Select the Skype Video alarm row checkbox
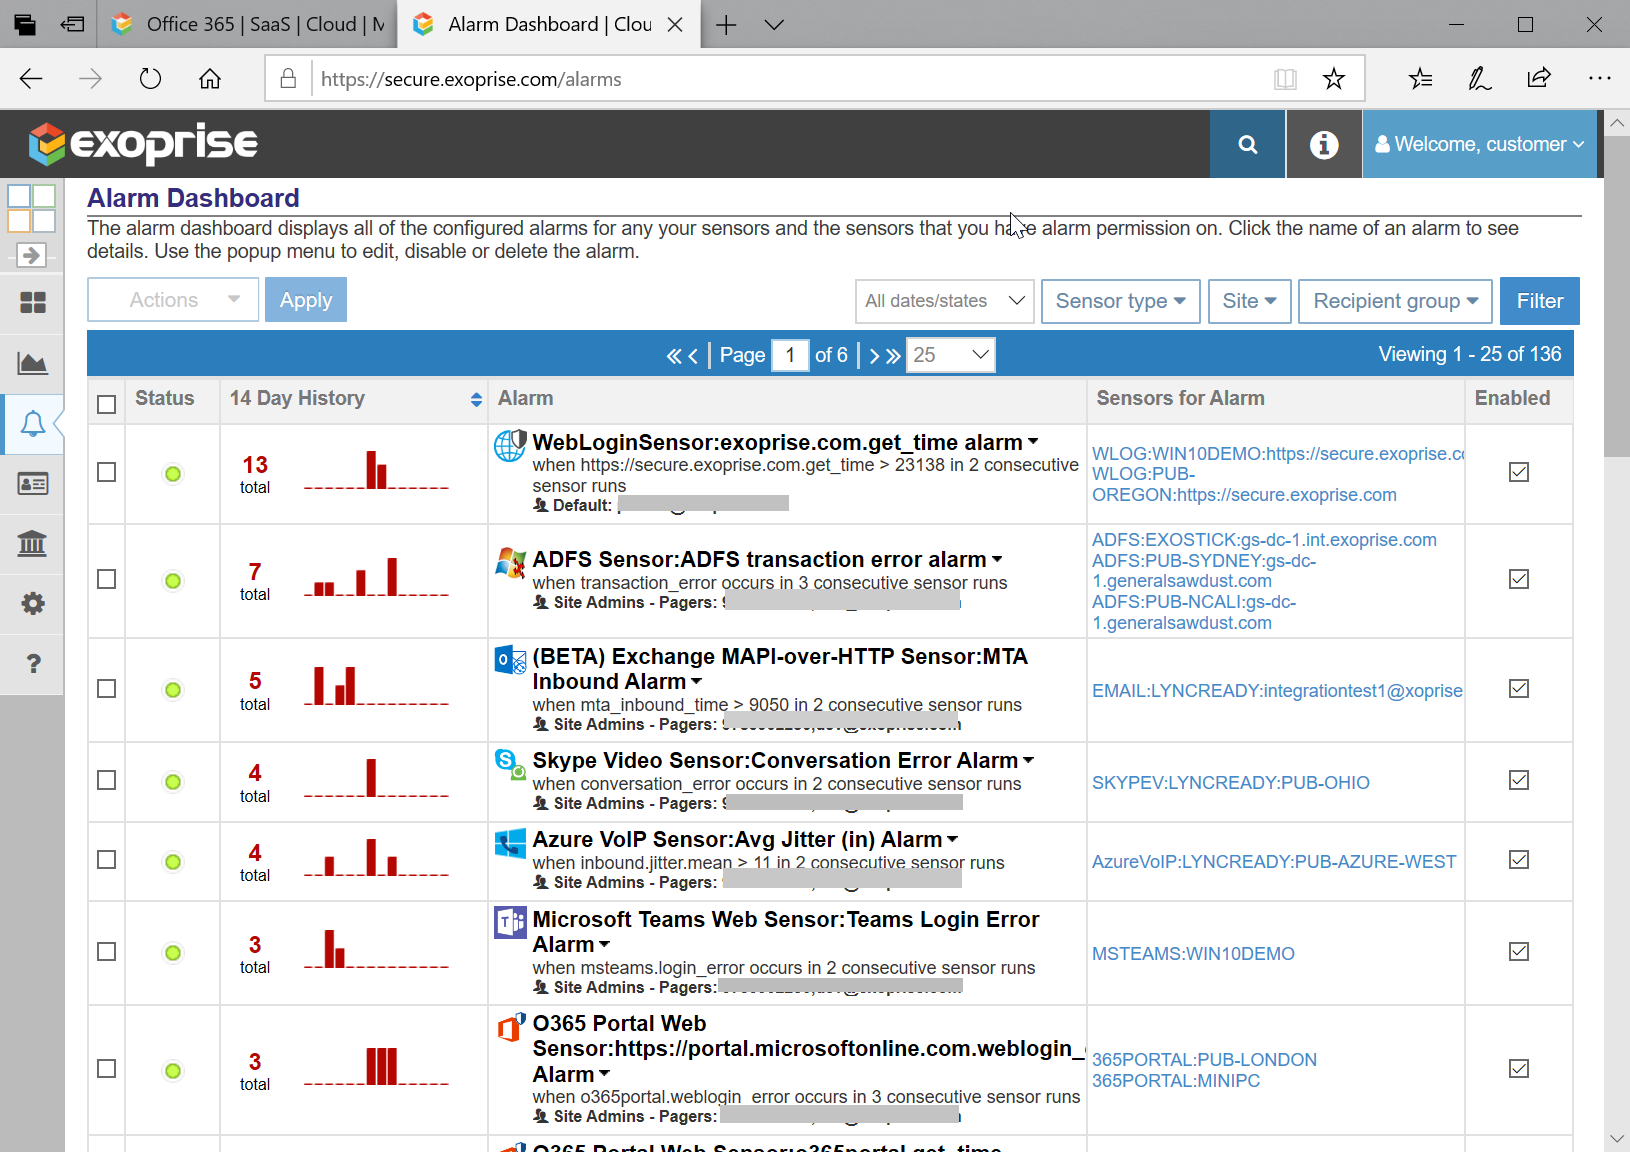Image resolution: width=1630 pixels, height=1152 pixels. point(107,780)
